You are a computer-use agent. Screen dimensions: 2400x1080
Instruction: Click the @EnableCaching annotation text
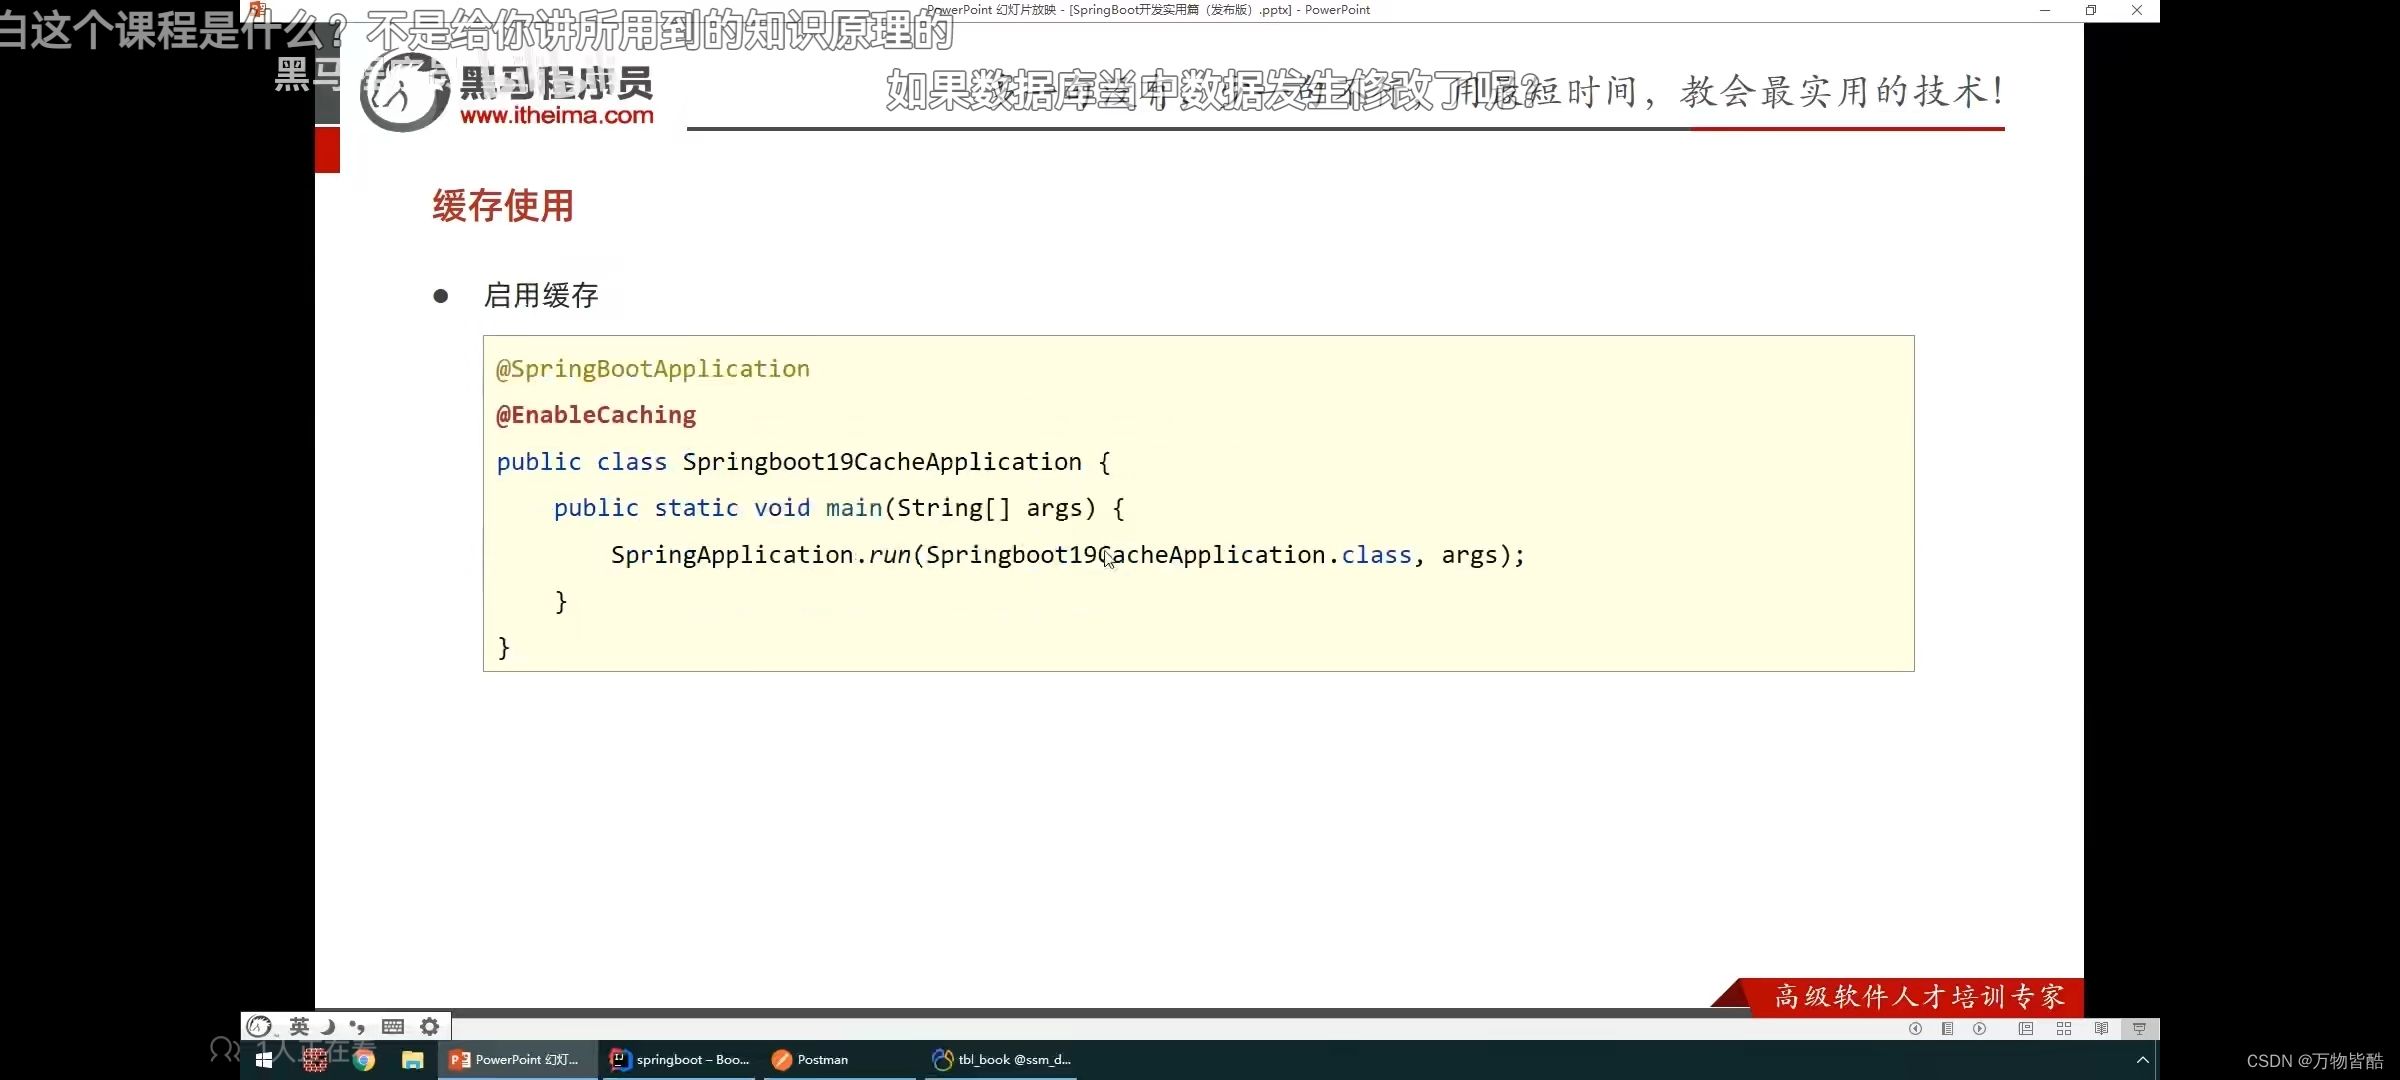[596, 415]
